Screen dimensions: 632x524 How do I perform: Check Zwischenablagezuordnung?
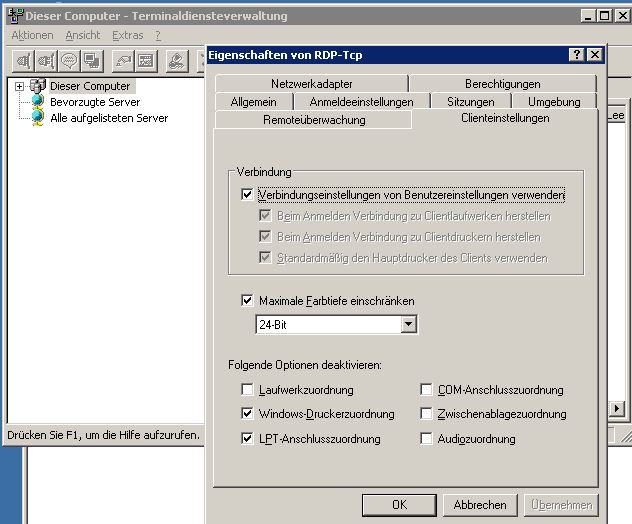(x=426, y=413)
